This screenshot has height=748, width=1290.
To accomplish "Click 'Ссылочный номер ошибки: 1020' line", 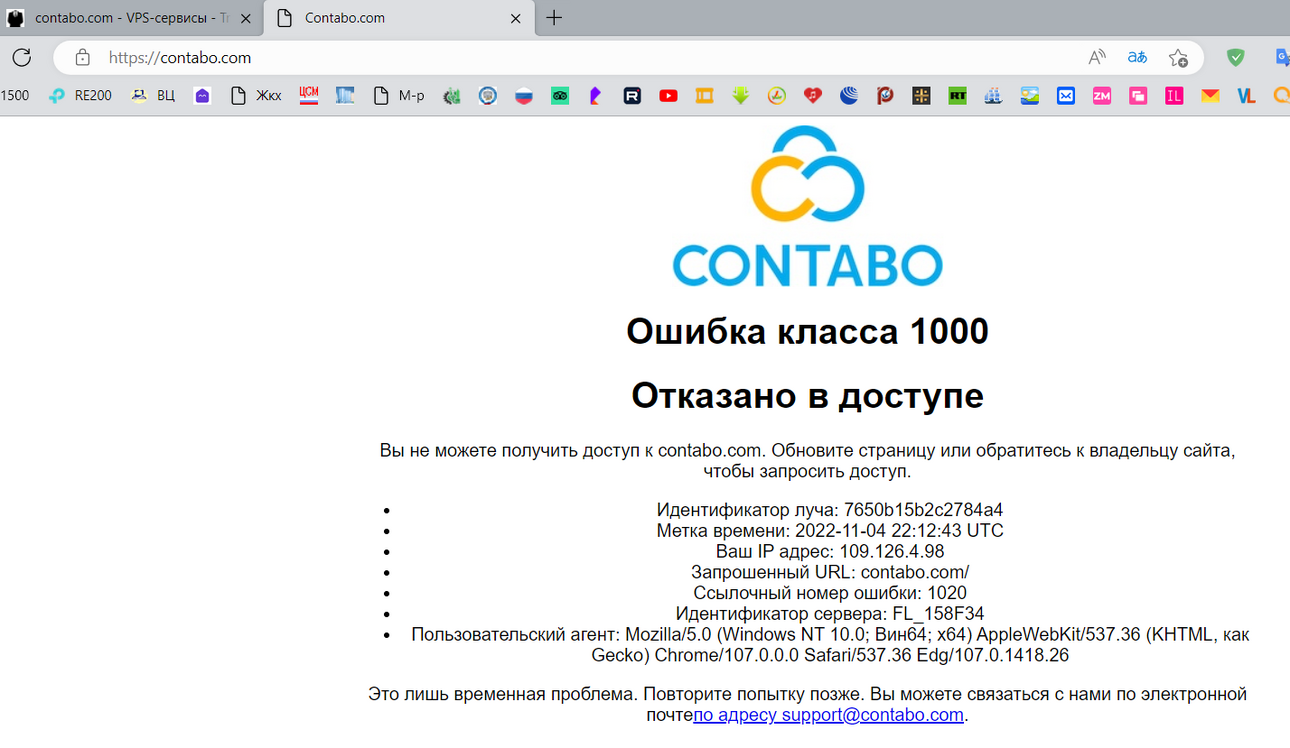I will pyautogui.click(x=830, y=594).
